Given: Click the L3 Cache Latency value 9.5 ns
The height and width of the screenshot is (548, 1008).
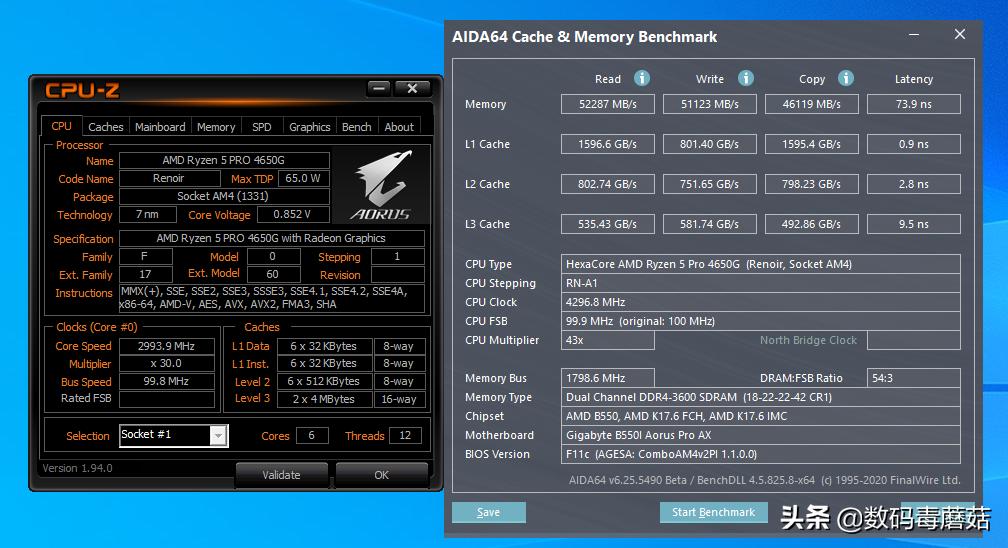Looking at the screenshot, I should coord(914,224).
